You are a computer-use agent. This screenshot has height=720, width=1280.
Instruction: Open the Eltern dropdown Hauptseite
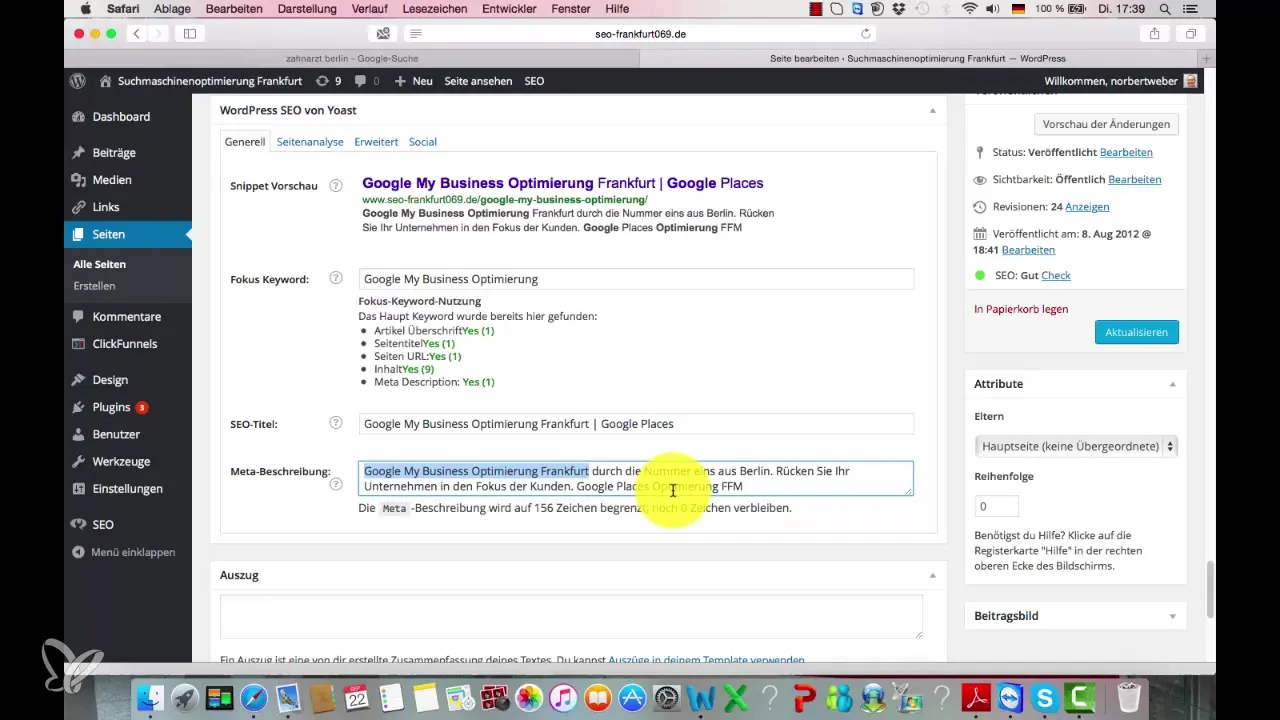[1076, 446]
